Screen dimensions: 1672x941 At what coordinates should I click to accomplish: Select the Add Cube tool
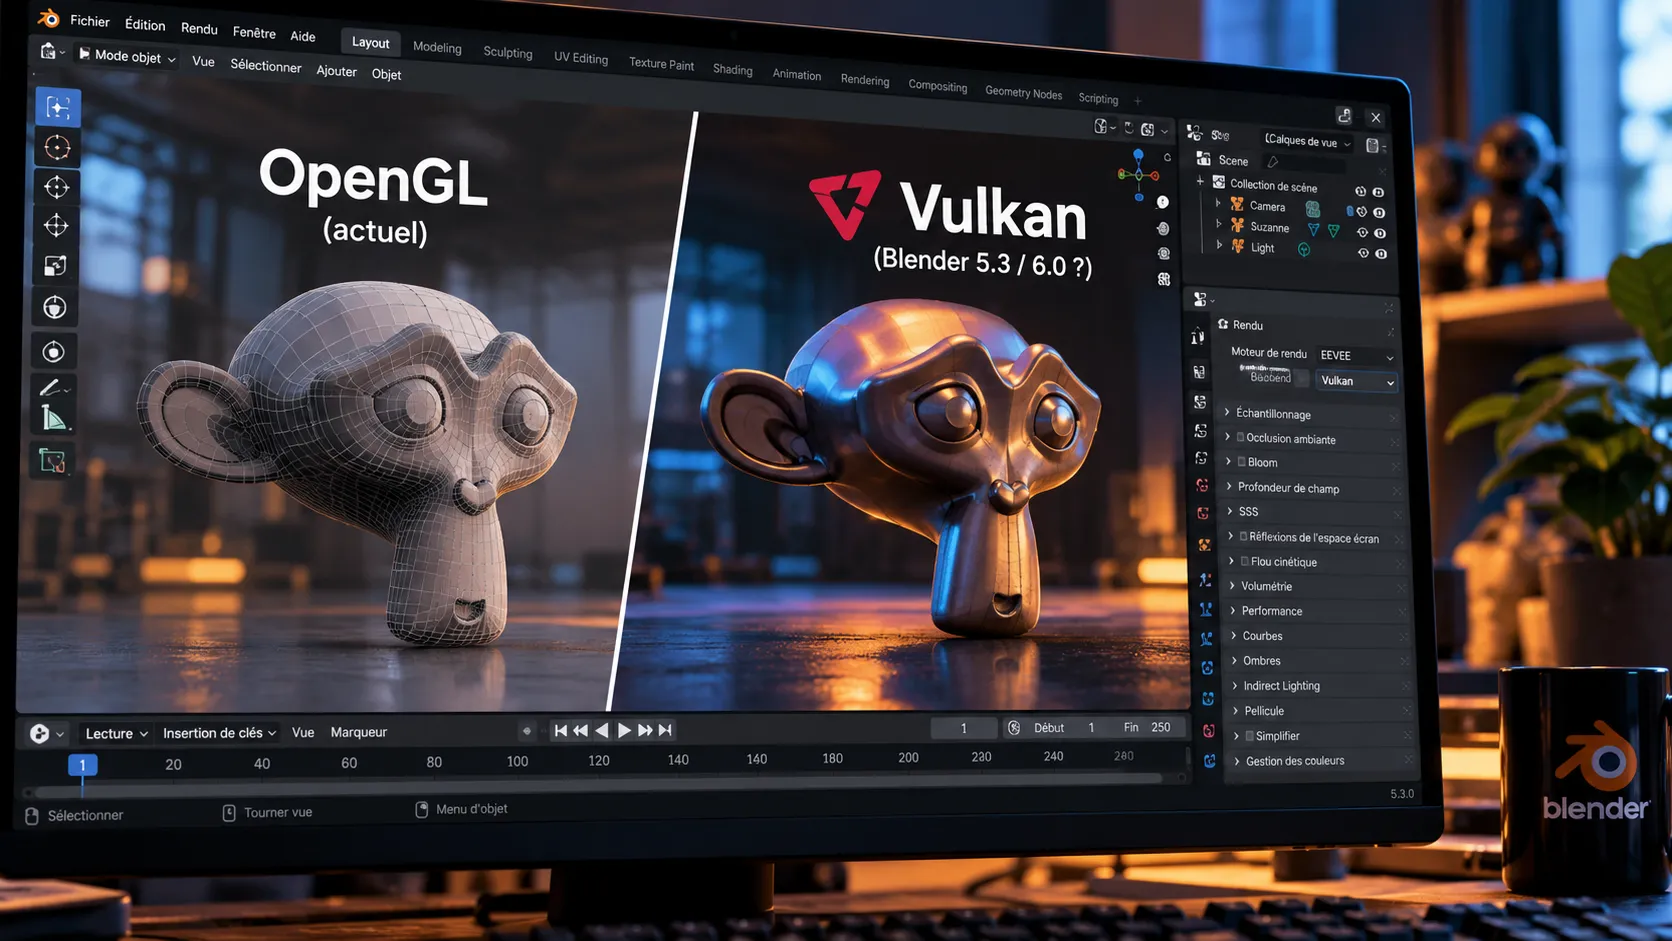[x=52, y=461]
